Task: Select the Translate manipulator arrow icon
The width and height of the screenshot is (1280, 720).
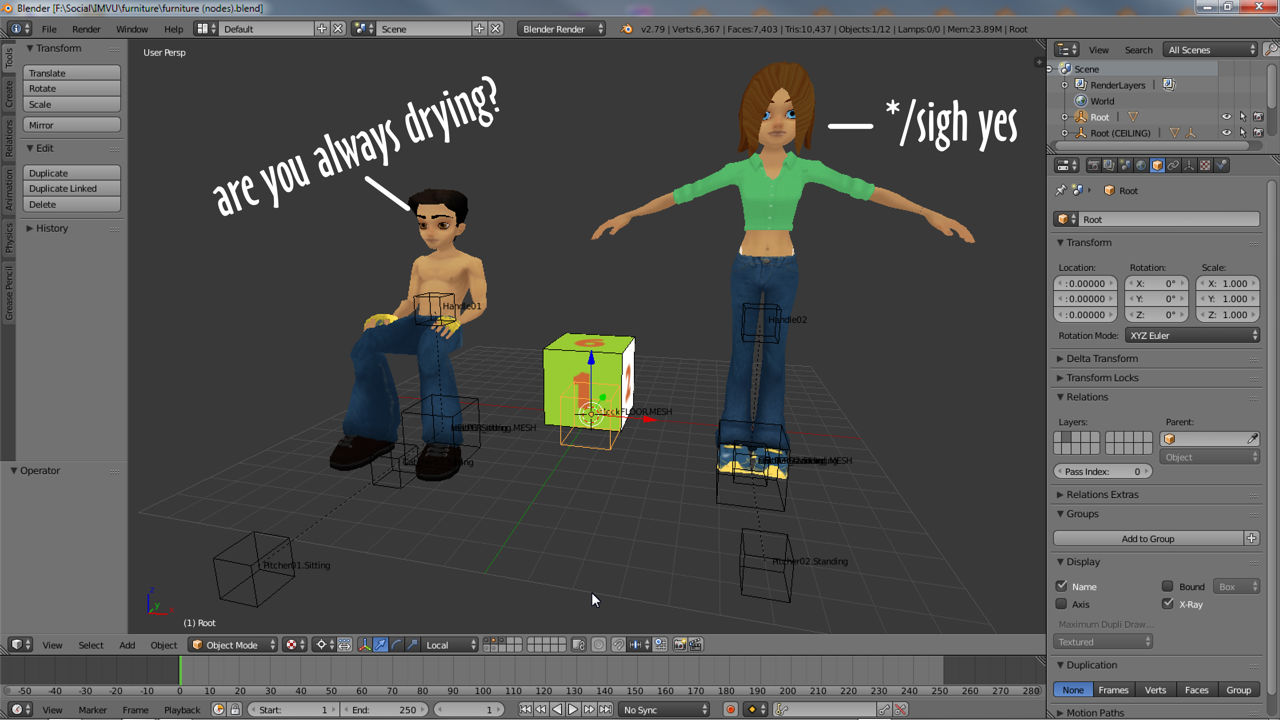Action: 381,645
